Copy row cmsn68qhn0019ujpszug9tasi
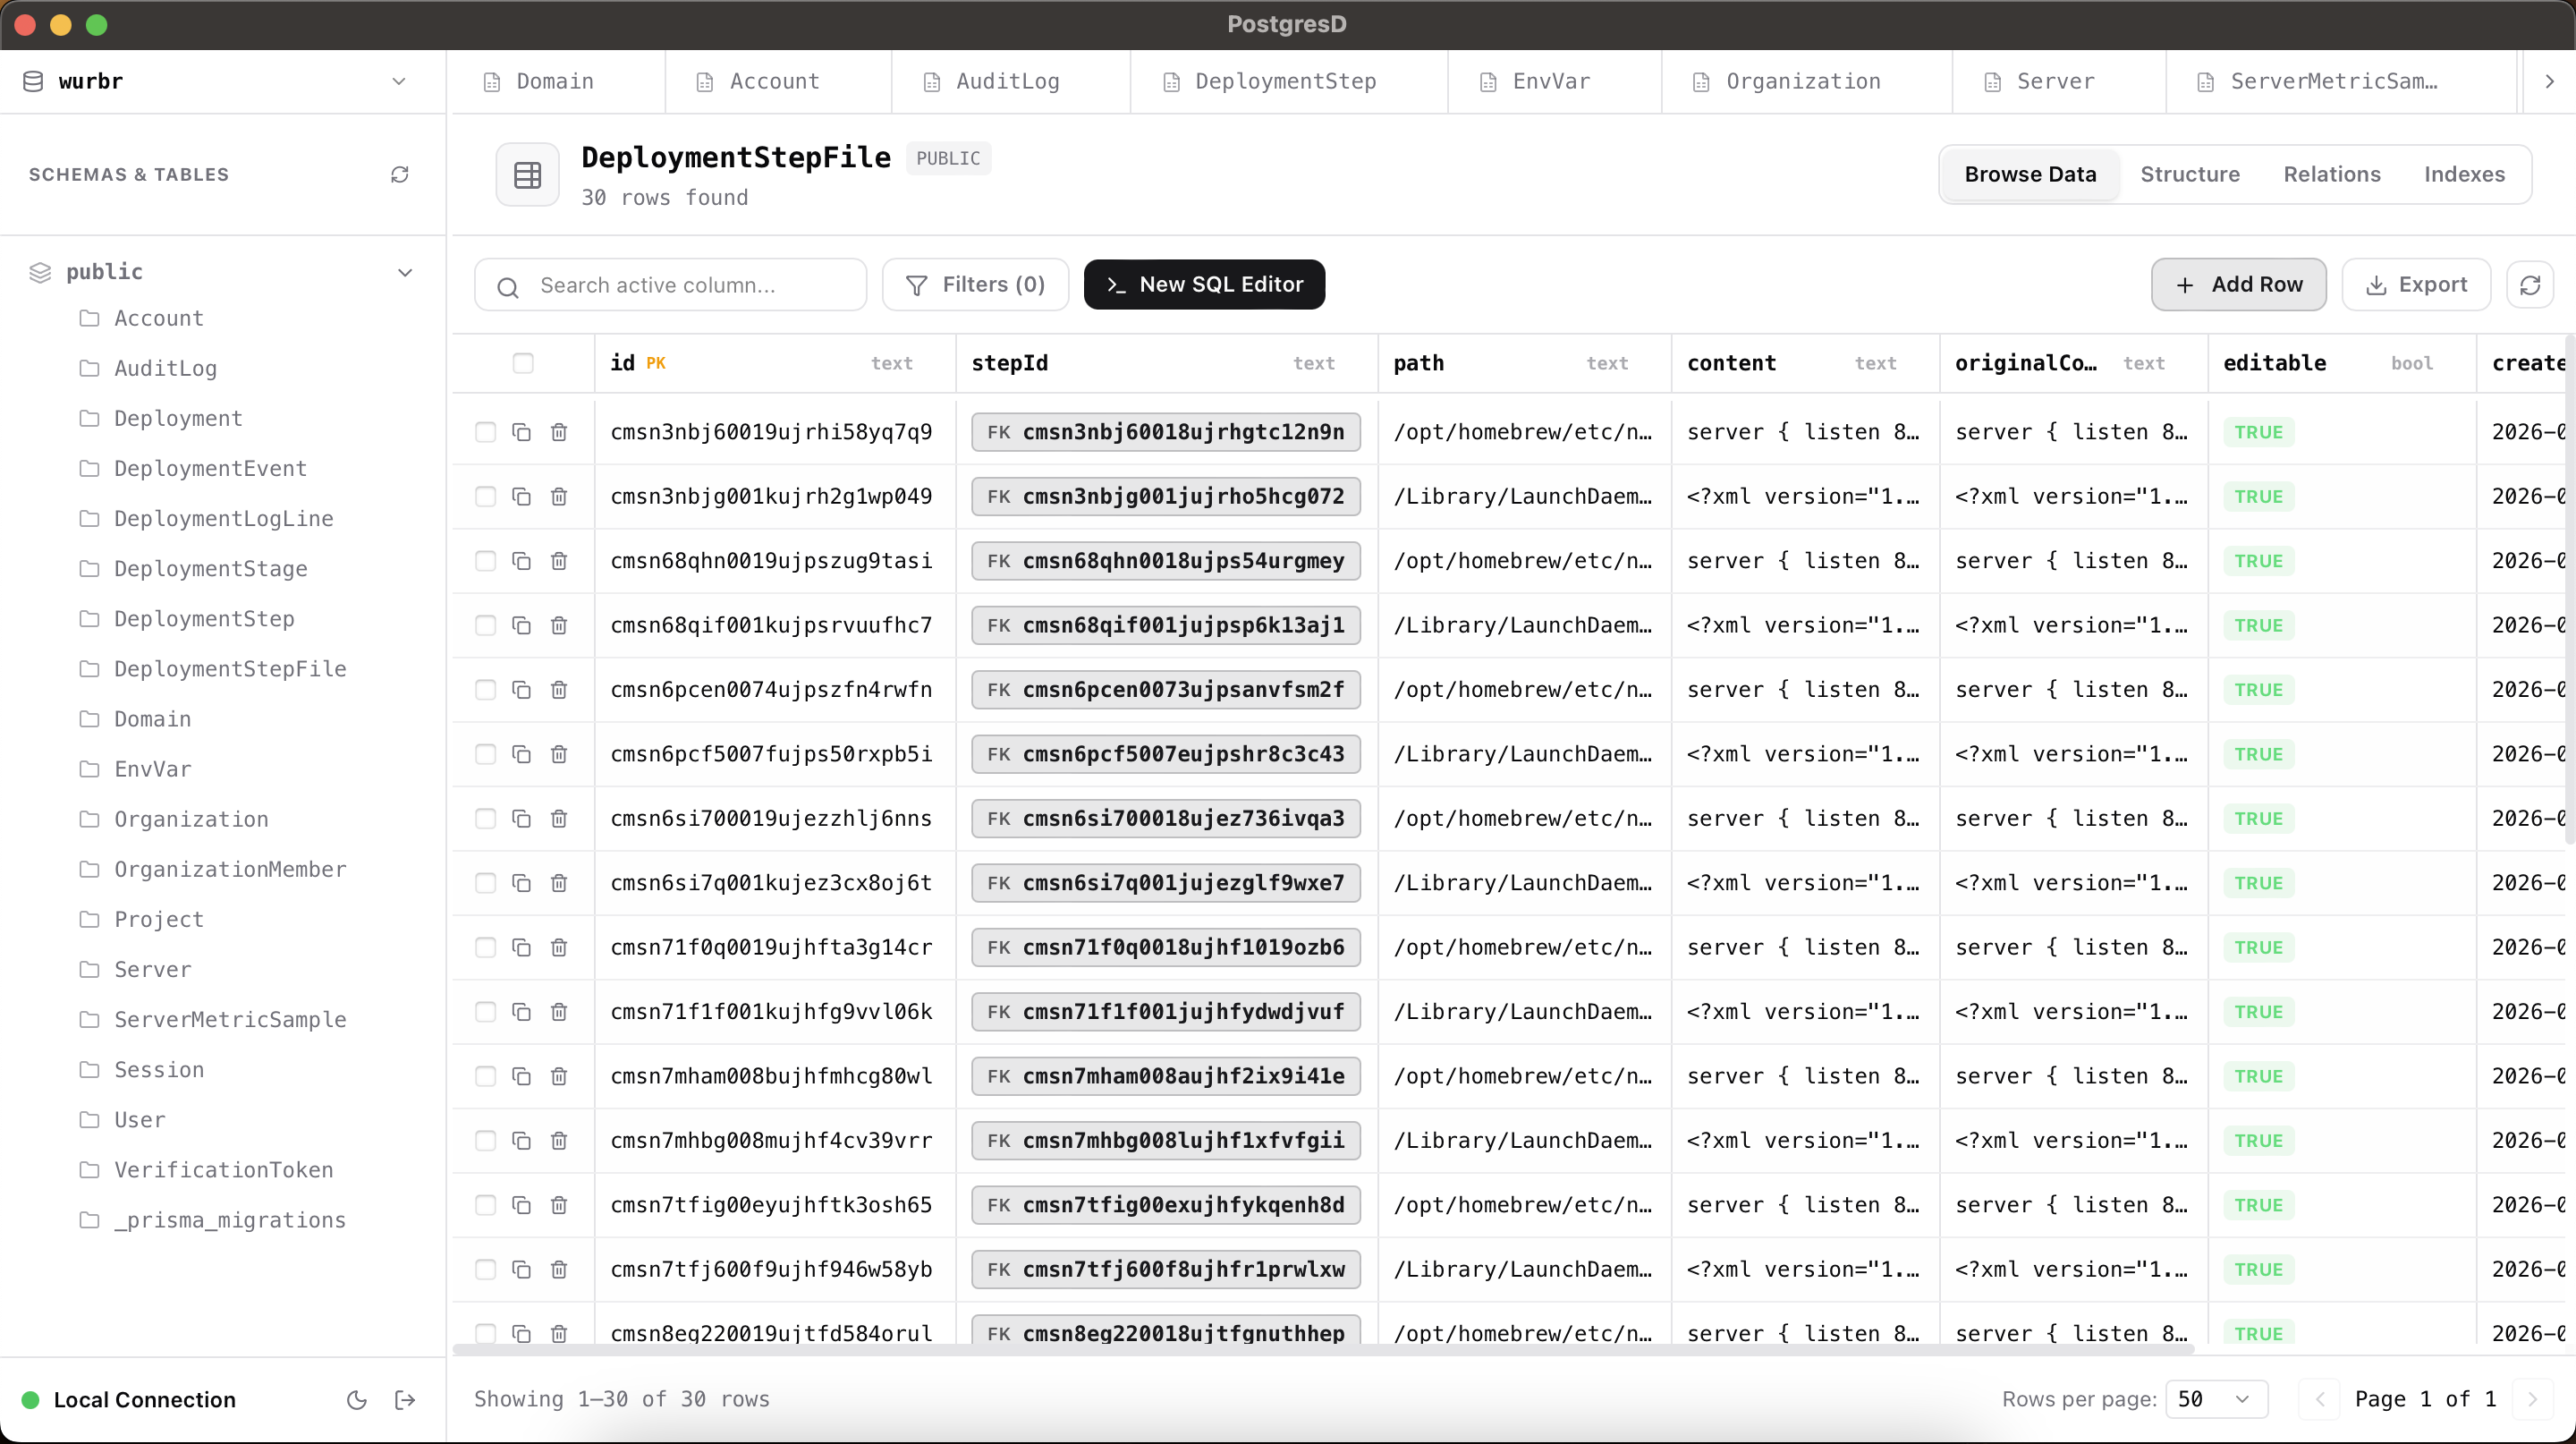This screenshot has width=2576, height=1444. [521, 561]
